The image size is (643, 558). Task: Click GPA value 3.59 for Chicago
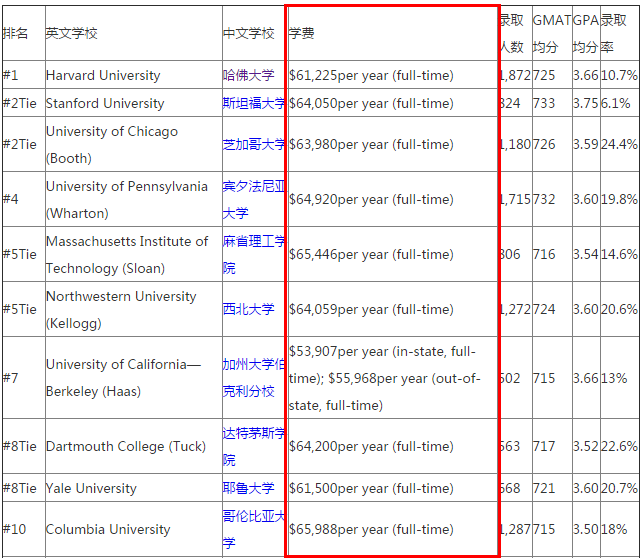586,144
